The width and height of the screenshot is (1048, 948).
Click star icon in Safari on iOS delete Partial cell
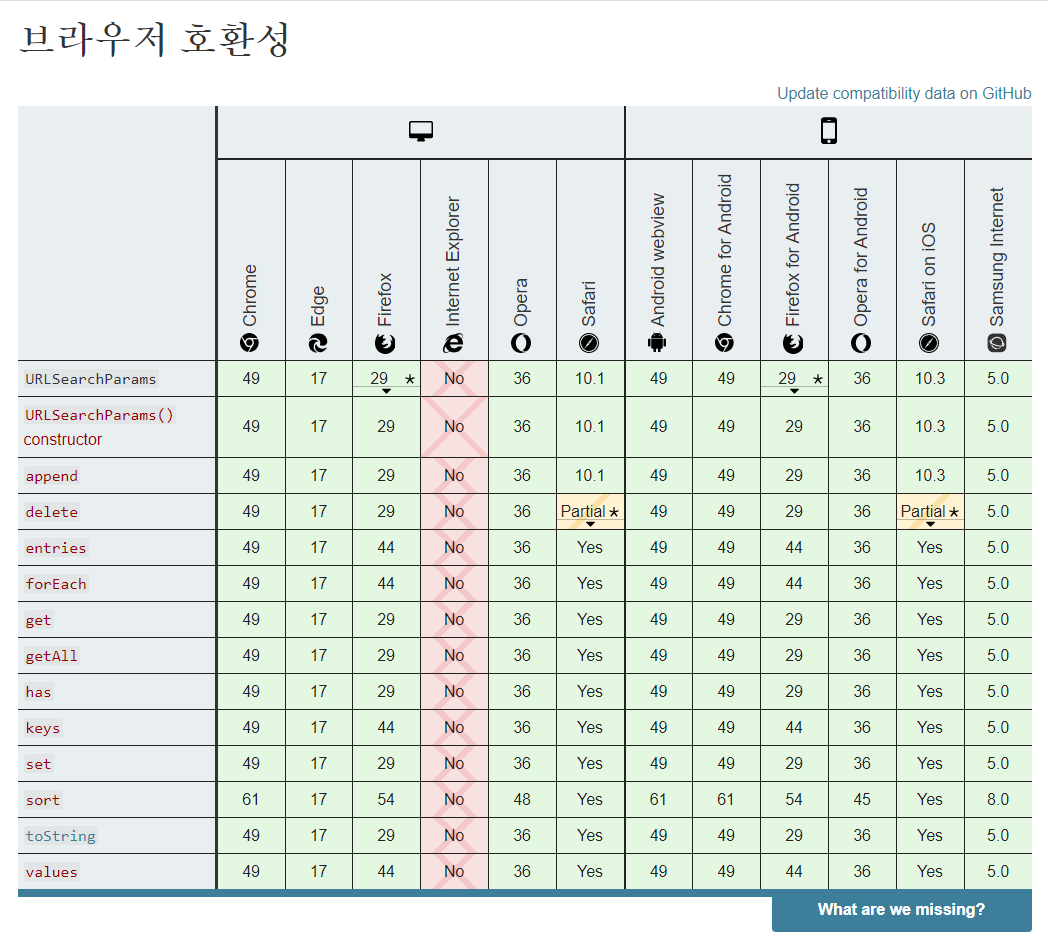pyautogui.click(x=954, y=512)
